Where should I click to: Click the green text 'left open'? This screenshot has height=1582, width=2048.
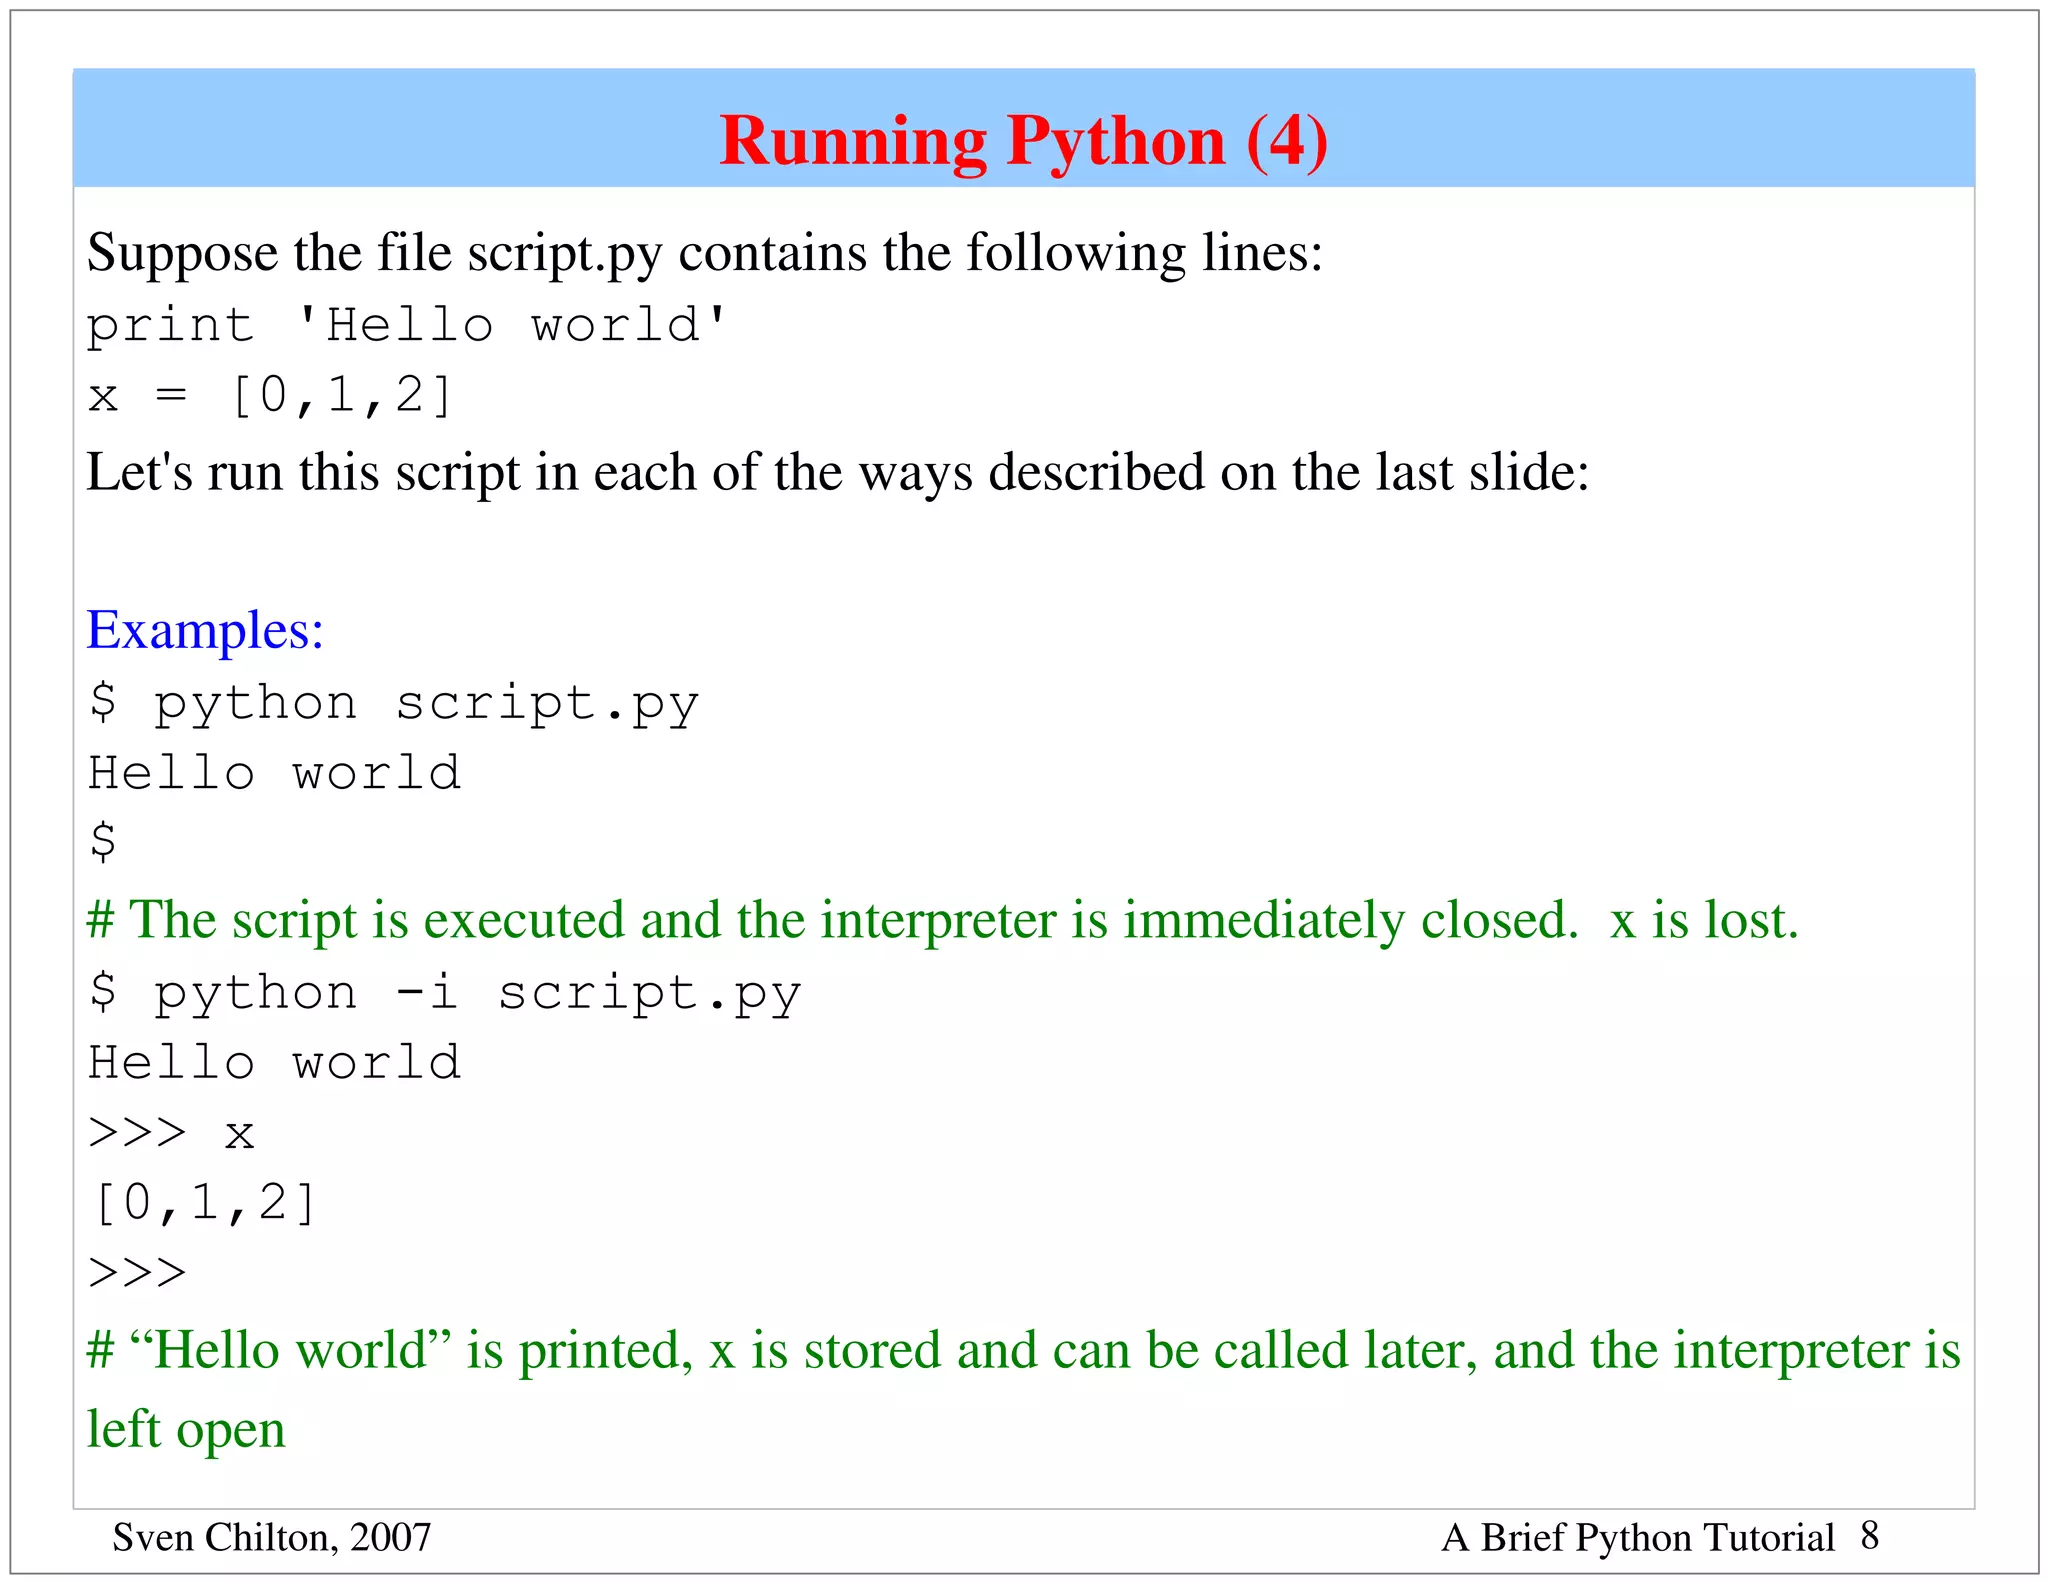pyautogui.click(x=186, y=1430)
